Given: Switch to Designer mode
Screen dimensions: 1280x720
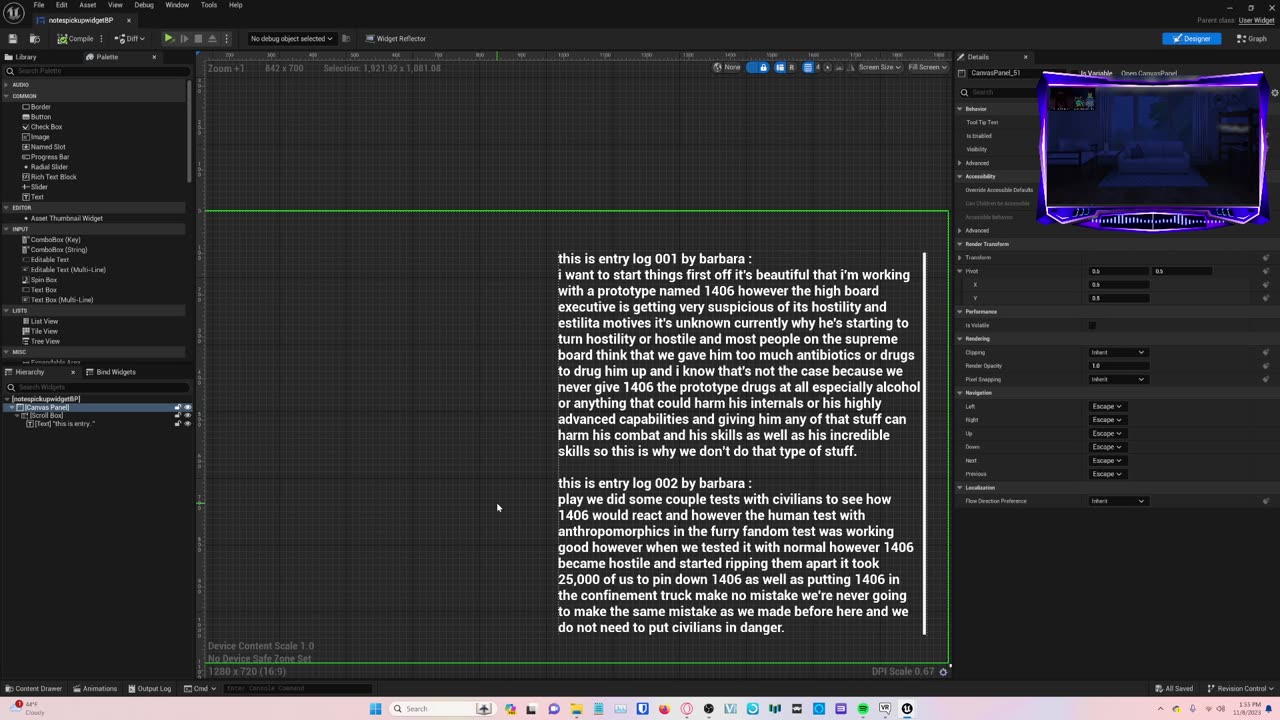Looking at the screenshot, I should pos(1191,38).
